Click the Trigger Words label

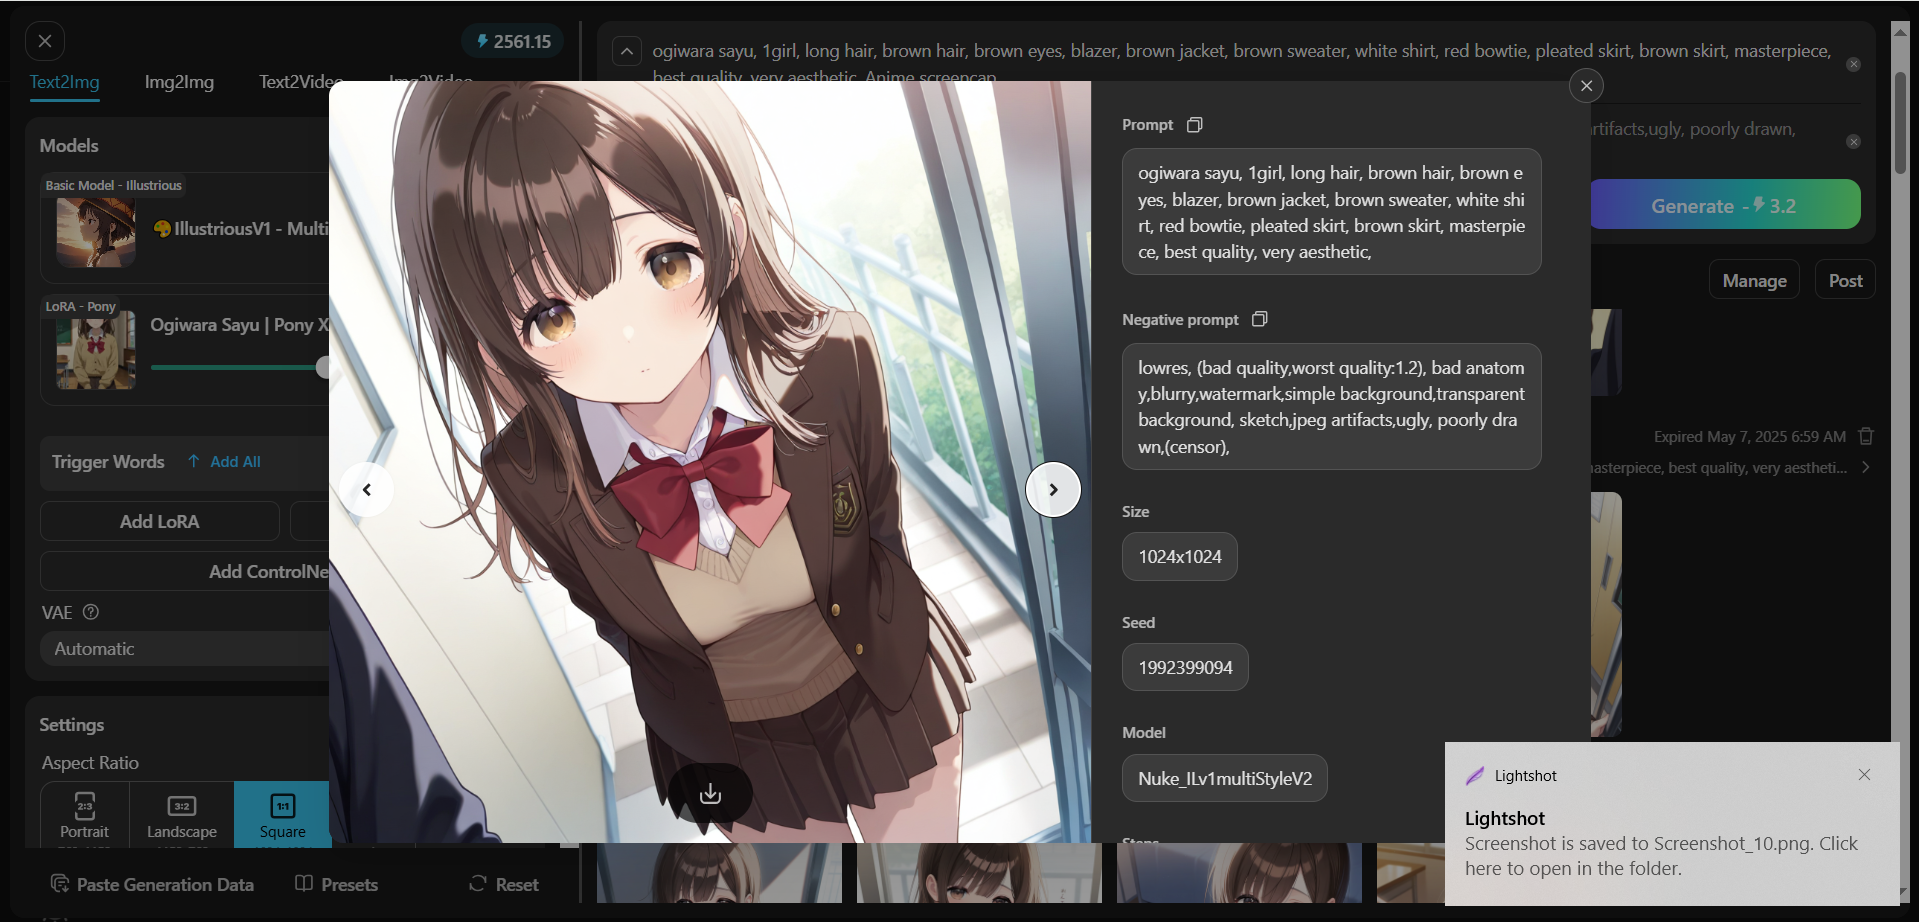click(x=108, y=462)
